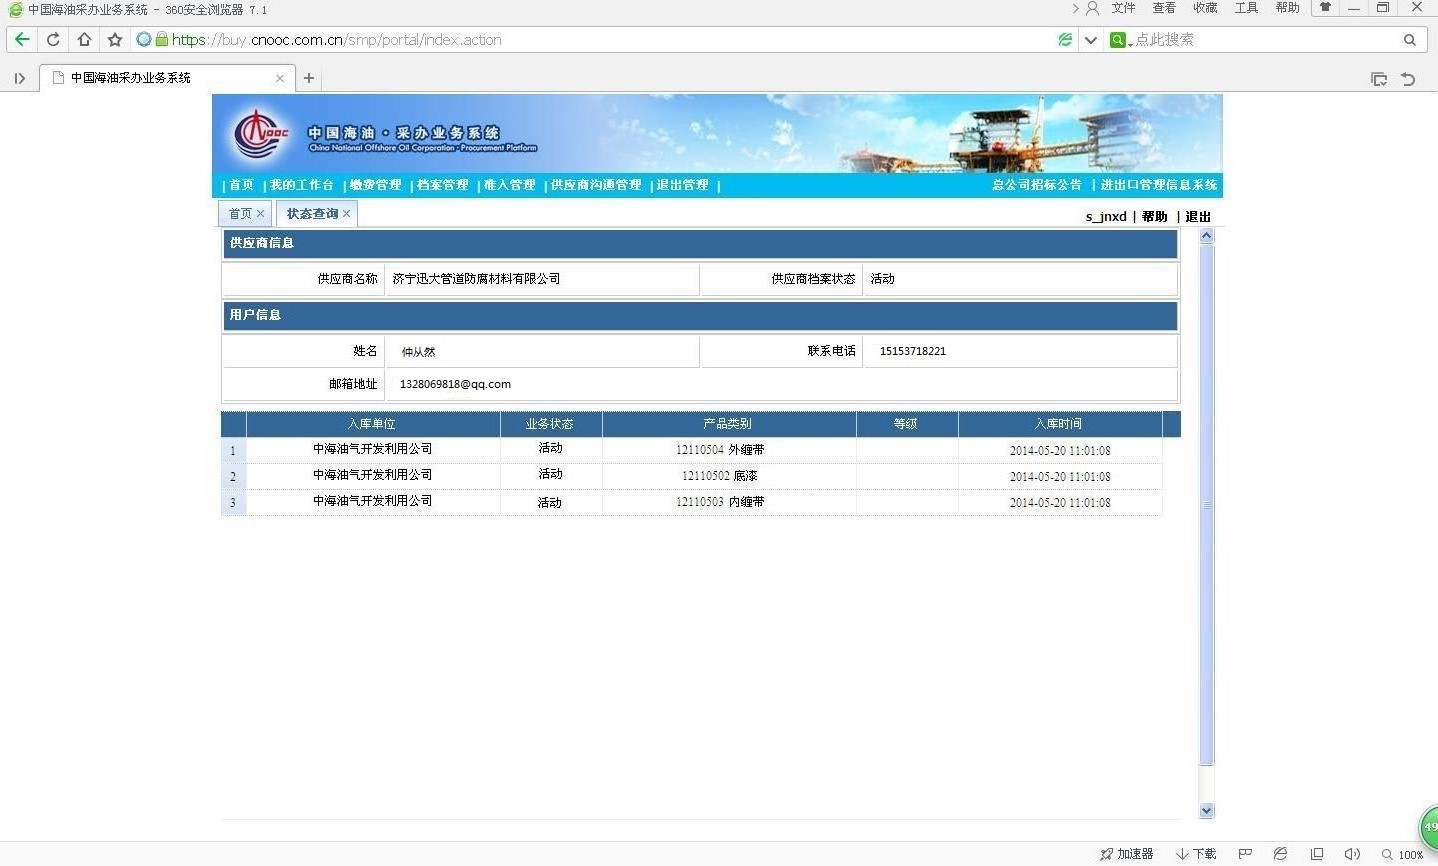Select row with 12110504 外缠带
This screenshot has height=866, width=1438.
pyautogui.click(x=692, y=450)
